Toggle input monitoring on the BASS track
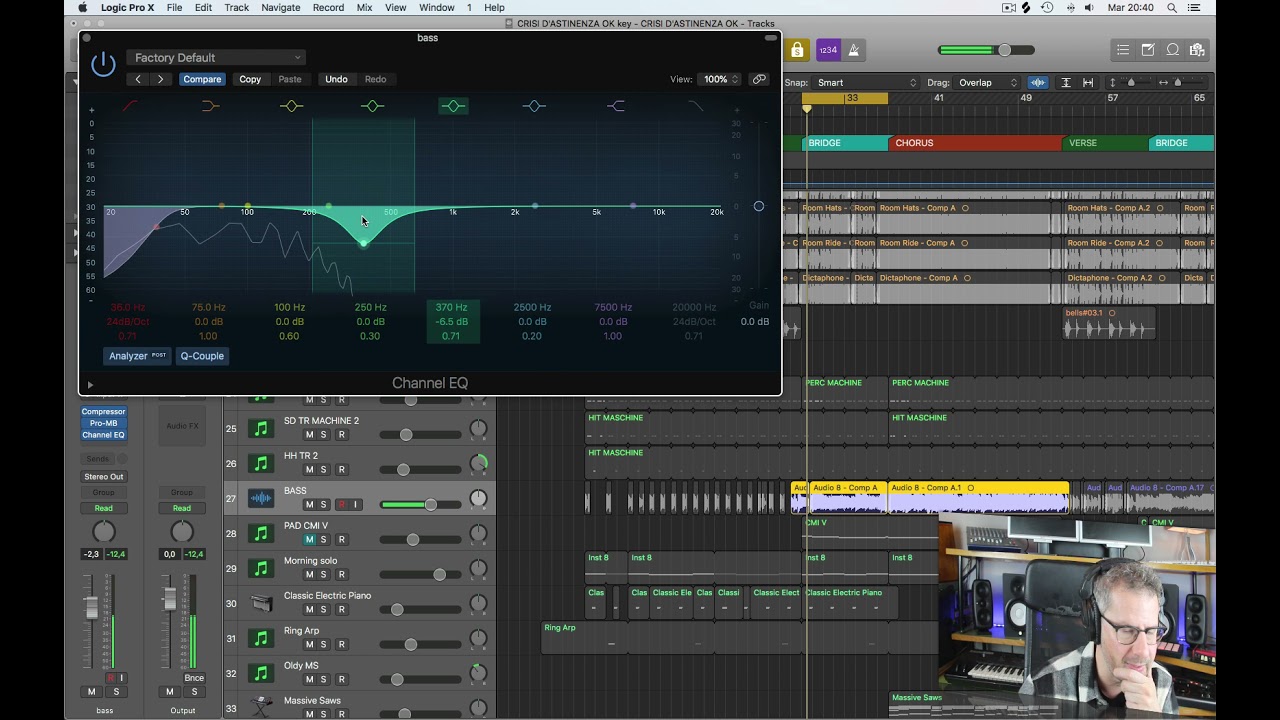Viewport: 1280px width, 720px height. [355, 505]
